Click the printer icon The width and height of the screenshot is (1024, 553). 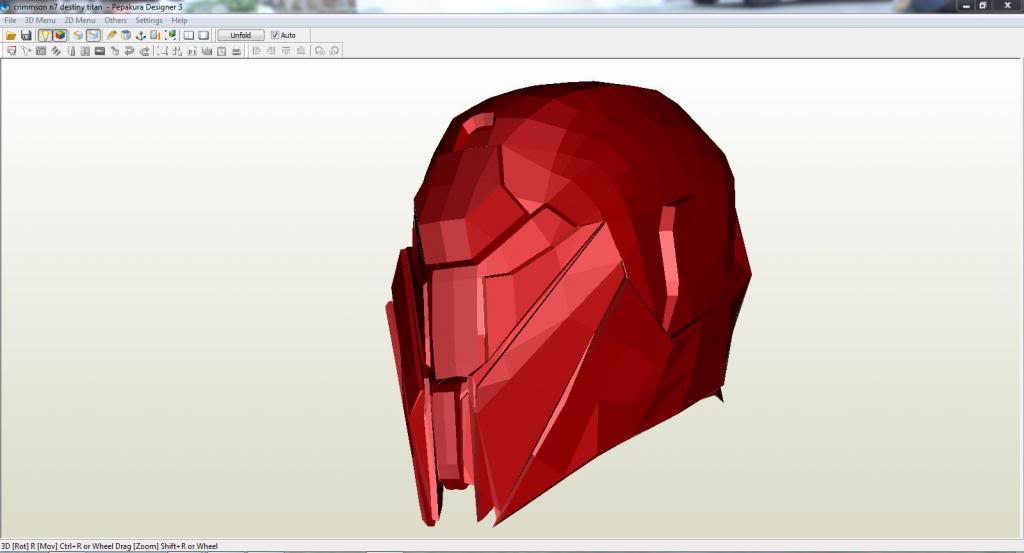[x=236, y=51]
